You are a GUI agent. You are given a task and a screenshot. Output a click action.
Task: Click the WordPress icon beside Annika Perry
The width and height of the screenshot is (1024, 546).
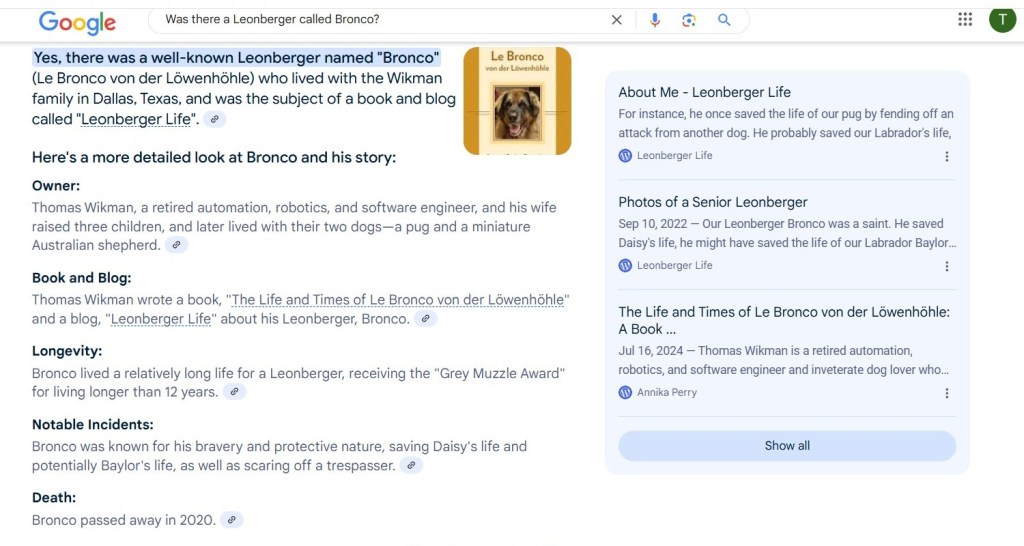point(625,392)
